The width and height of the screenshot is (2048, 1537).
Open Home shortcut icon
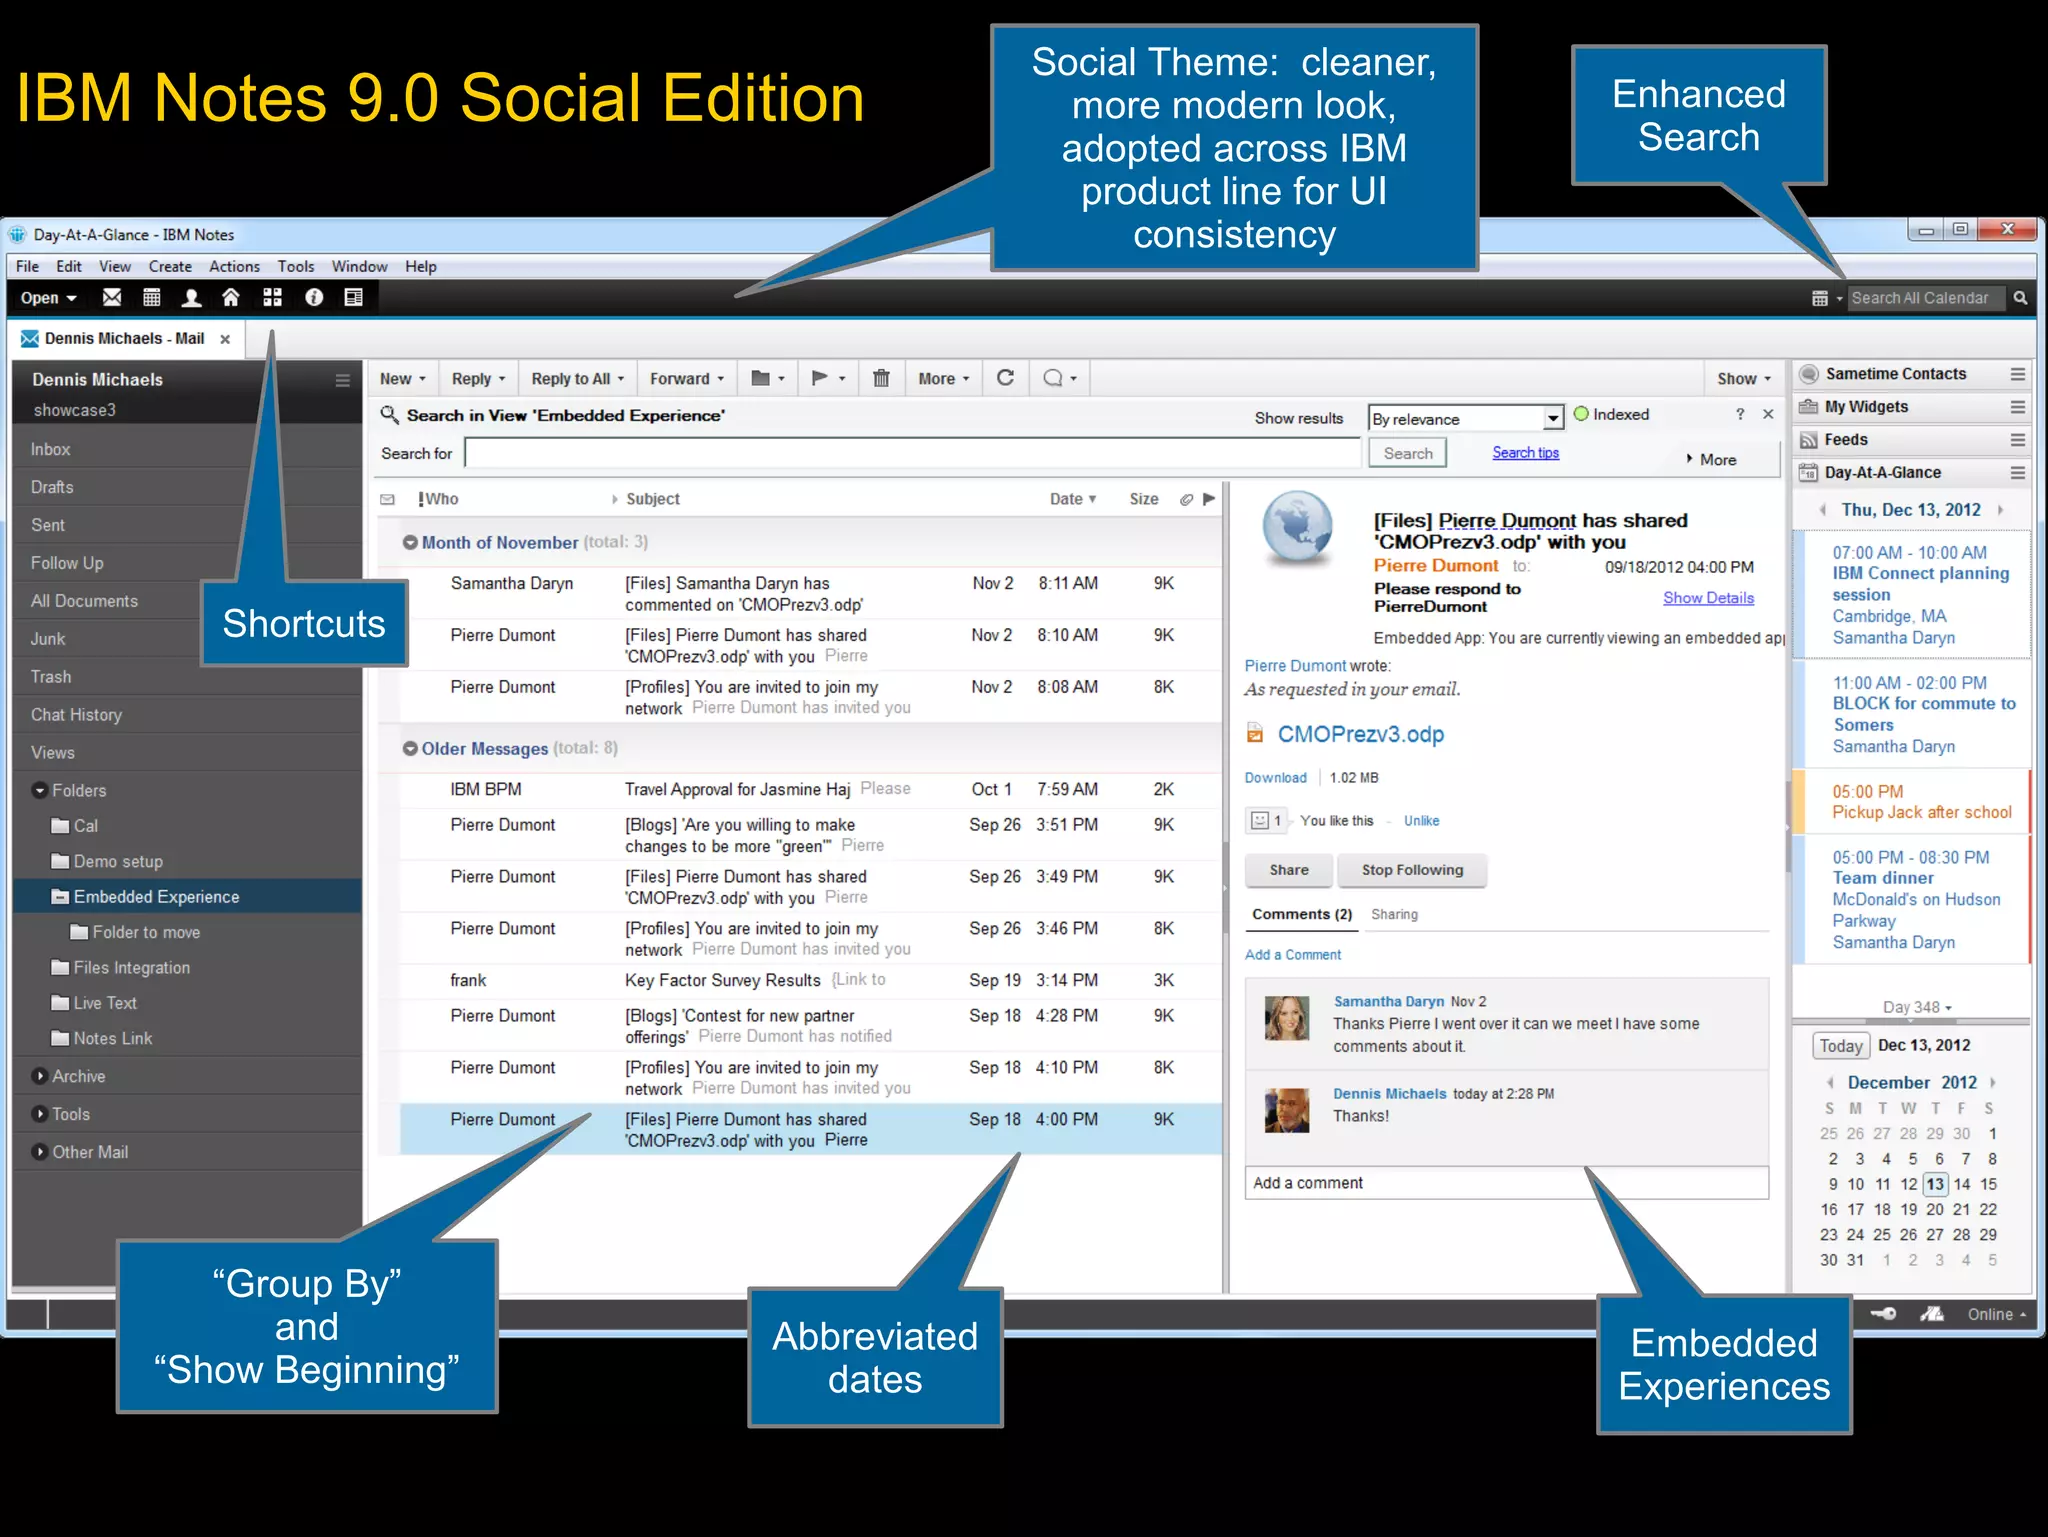click(231, 297)
